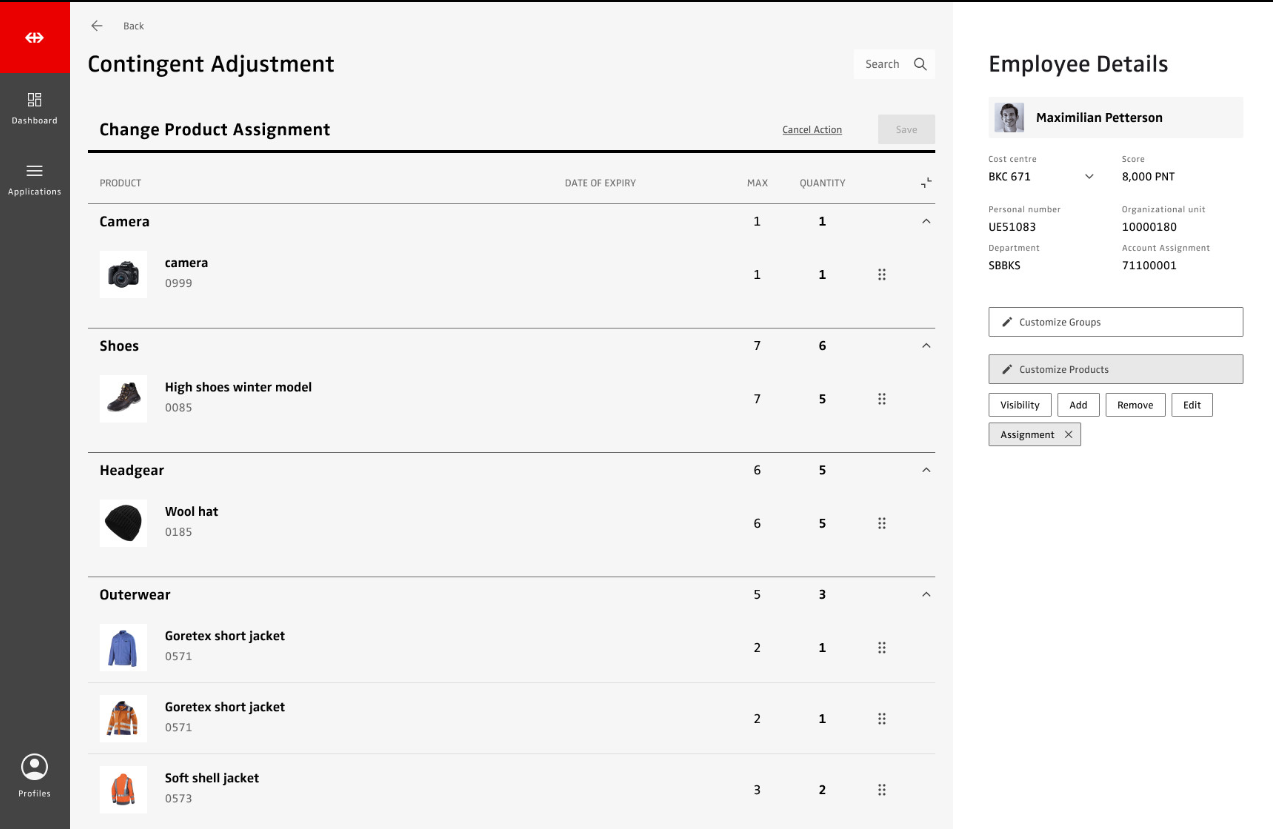This screenshot has height=829, width=1273.
Task: Open the Applications menu in sidebar
Action: coord(35,179)
